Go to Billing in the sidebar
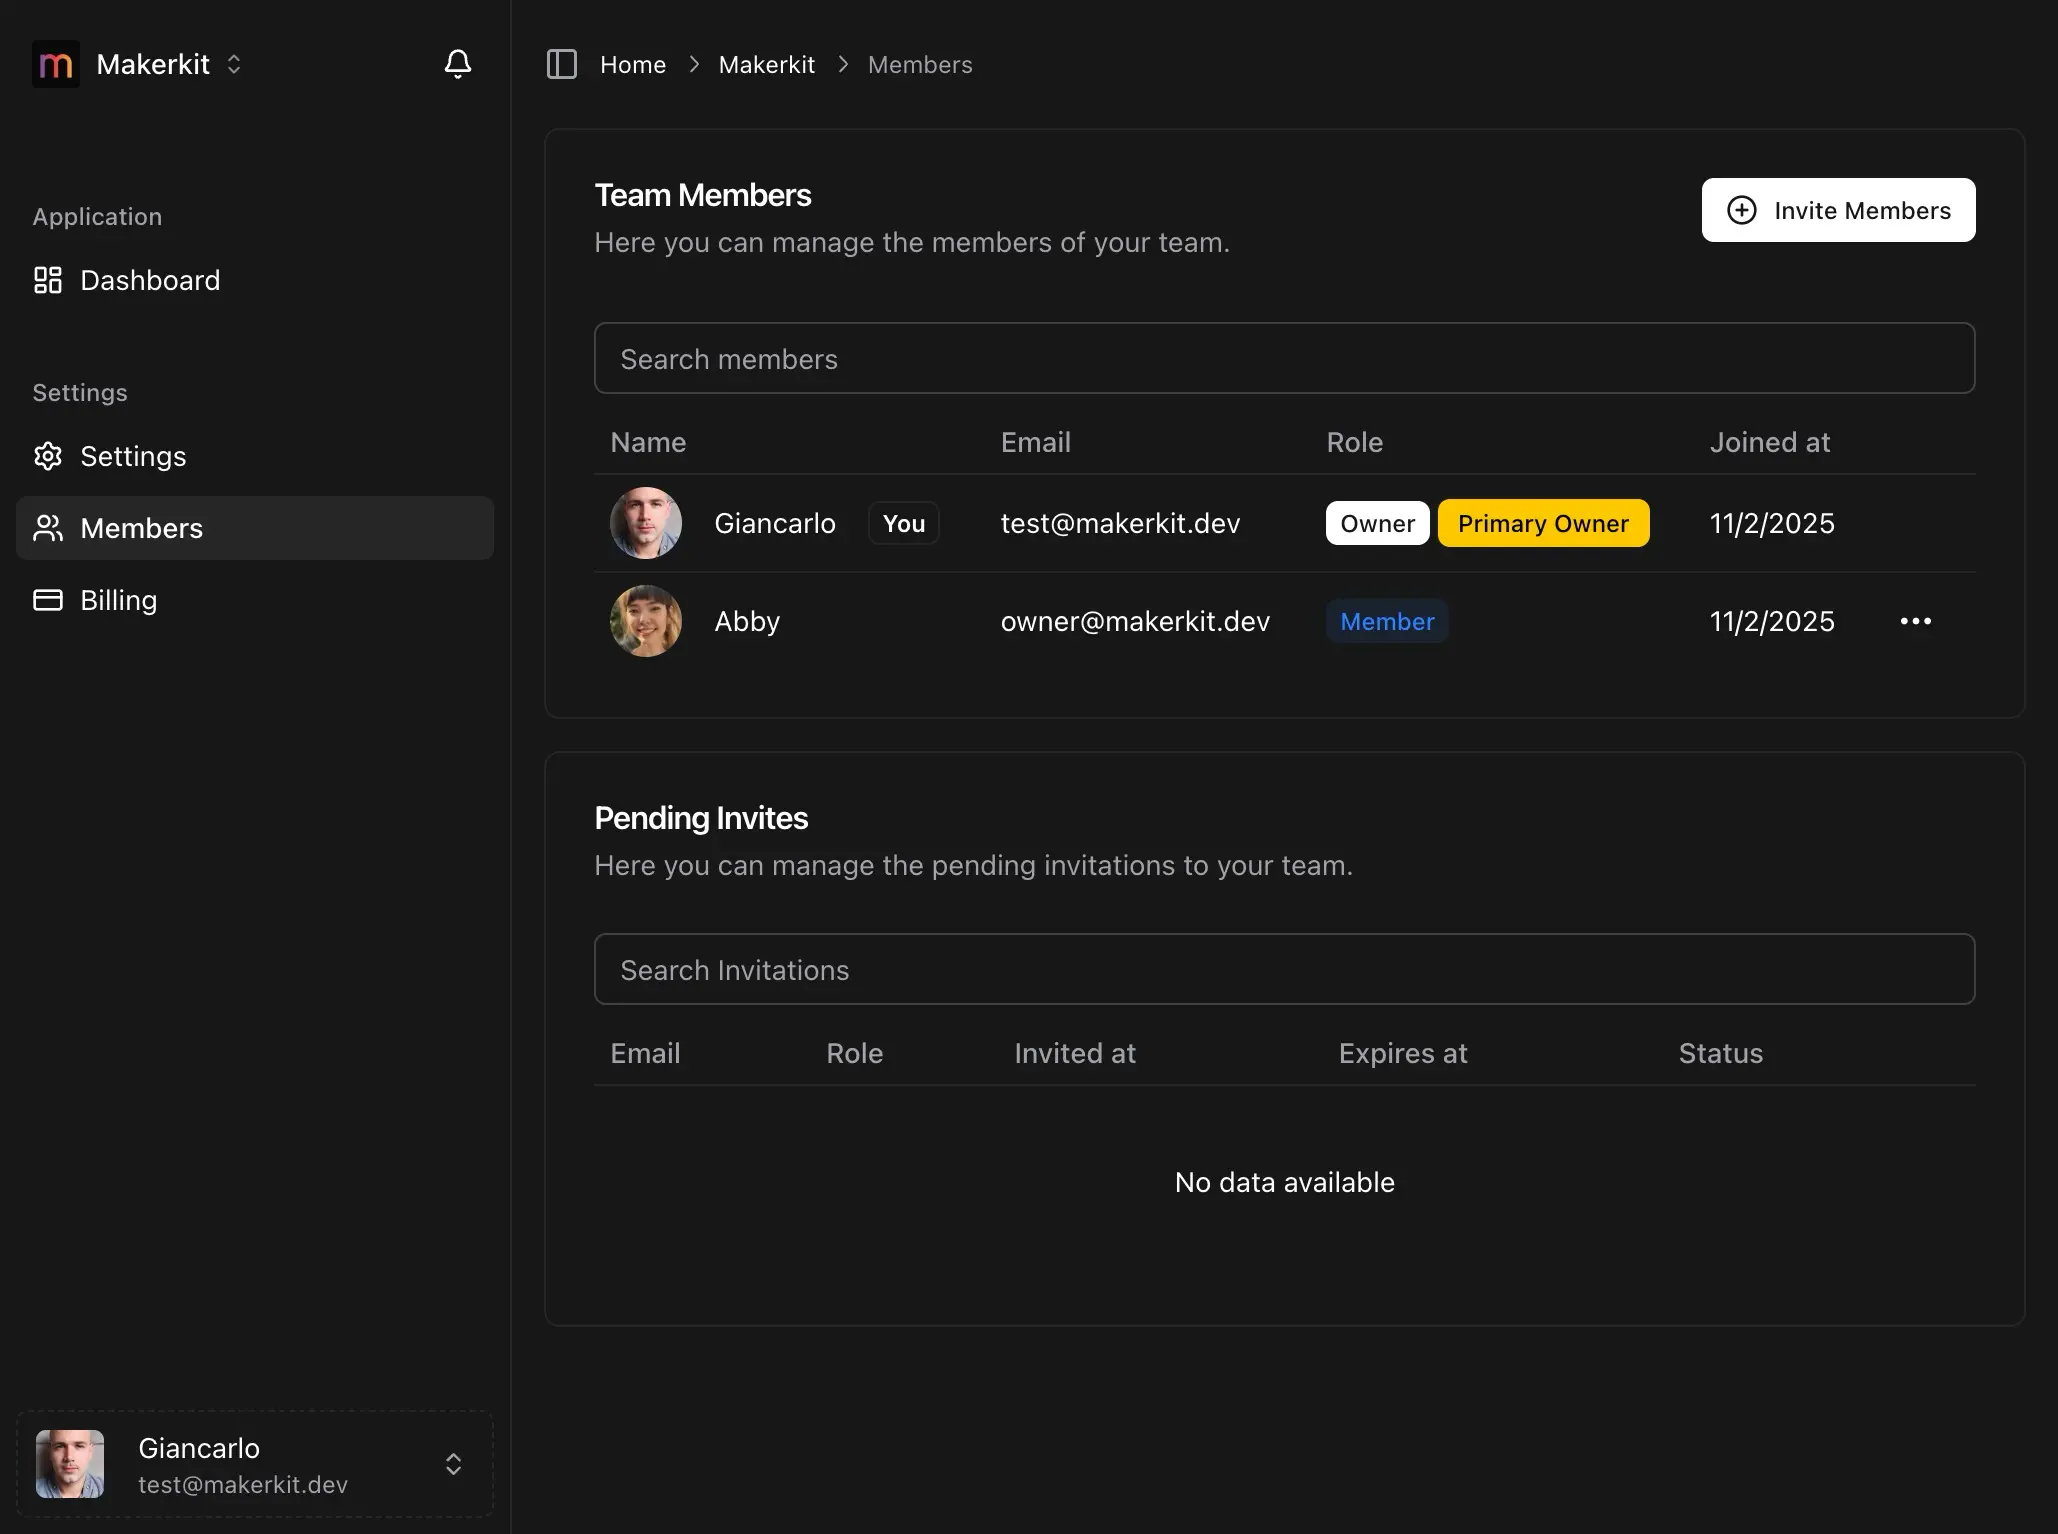Screen dimensions: 2058x1534 click(x=118, y=600)
